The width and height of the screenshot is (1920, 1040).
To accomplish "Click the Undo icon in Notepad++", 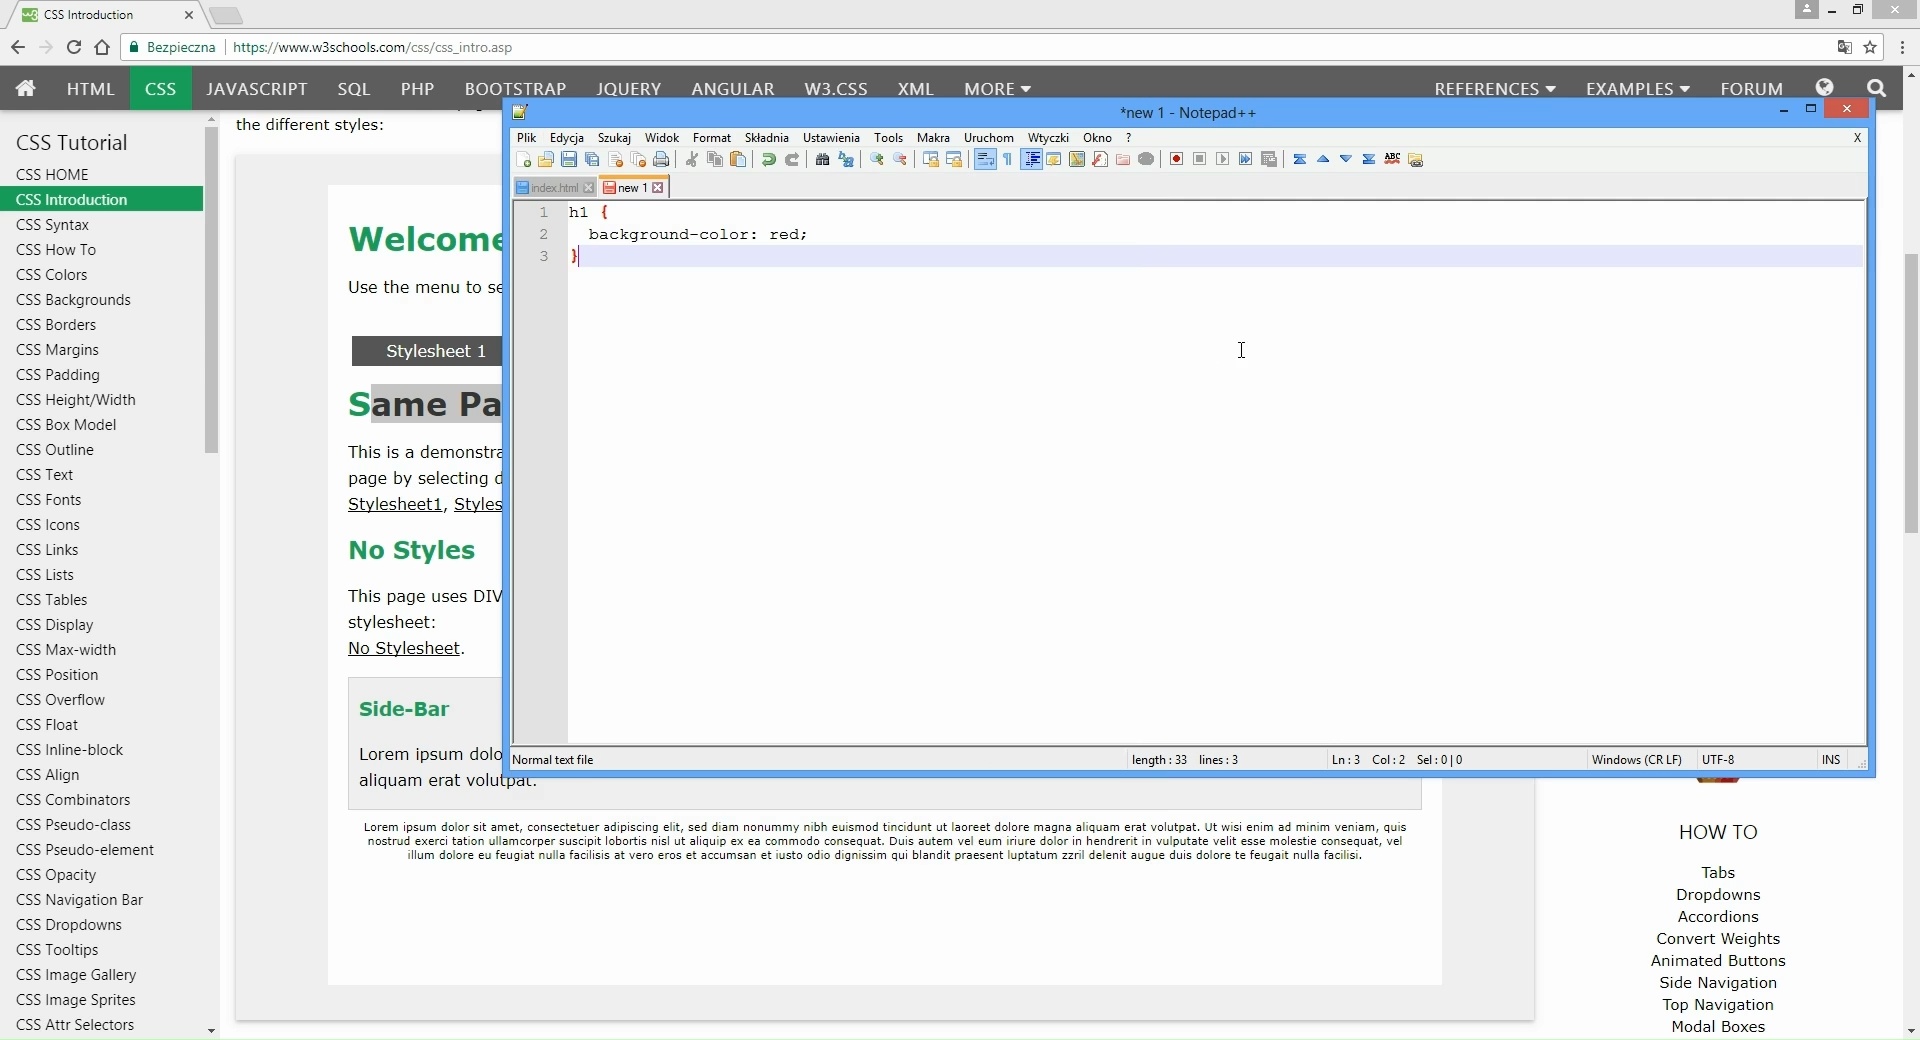I will pos(767,160).
